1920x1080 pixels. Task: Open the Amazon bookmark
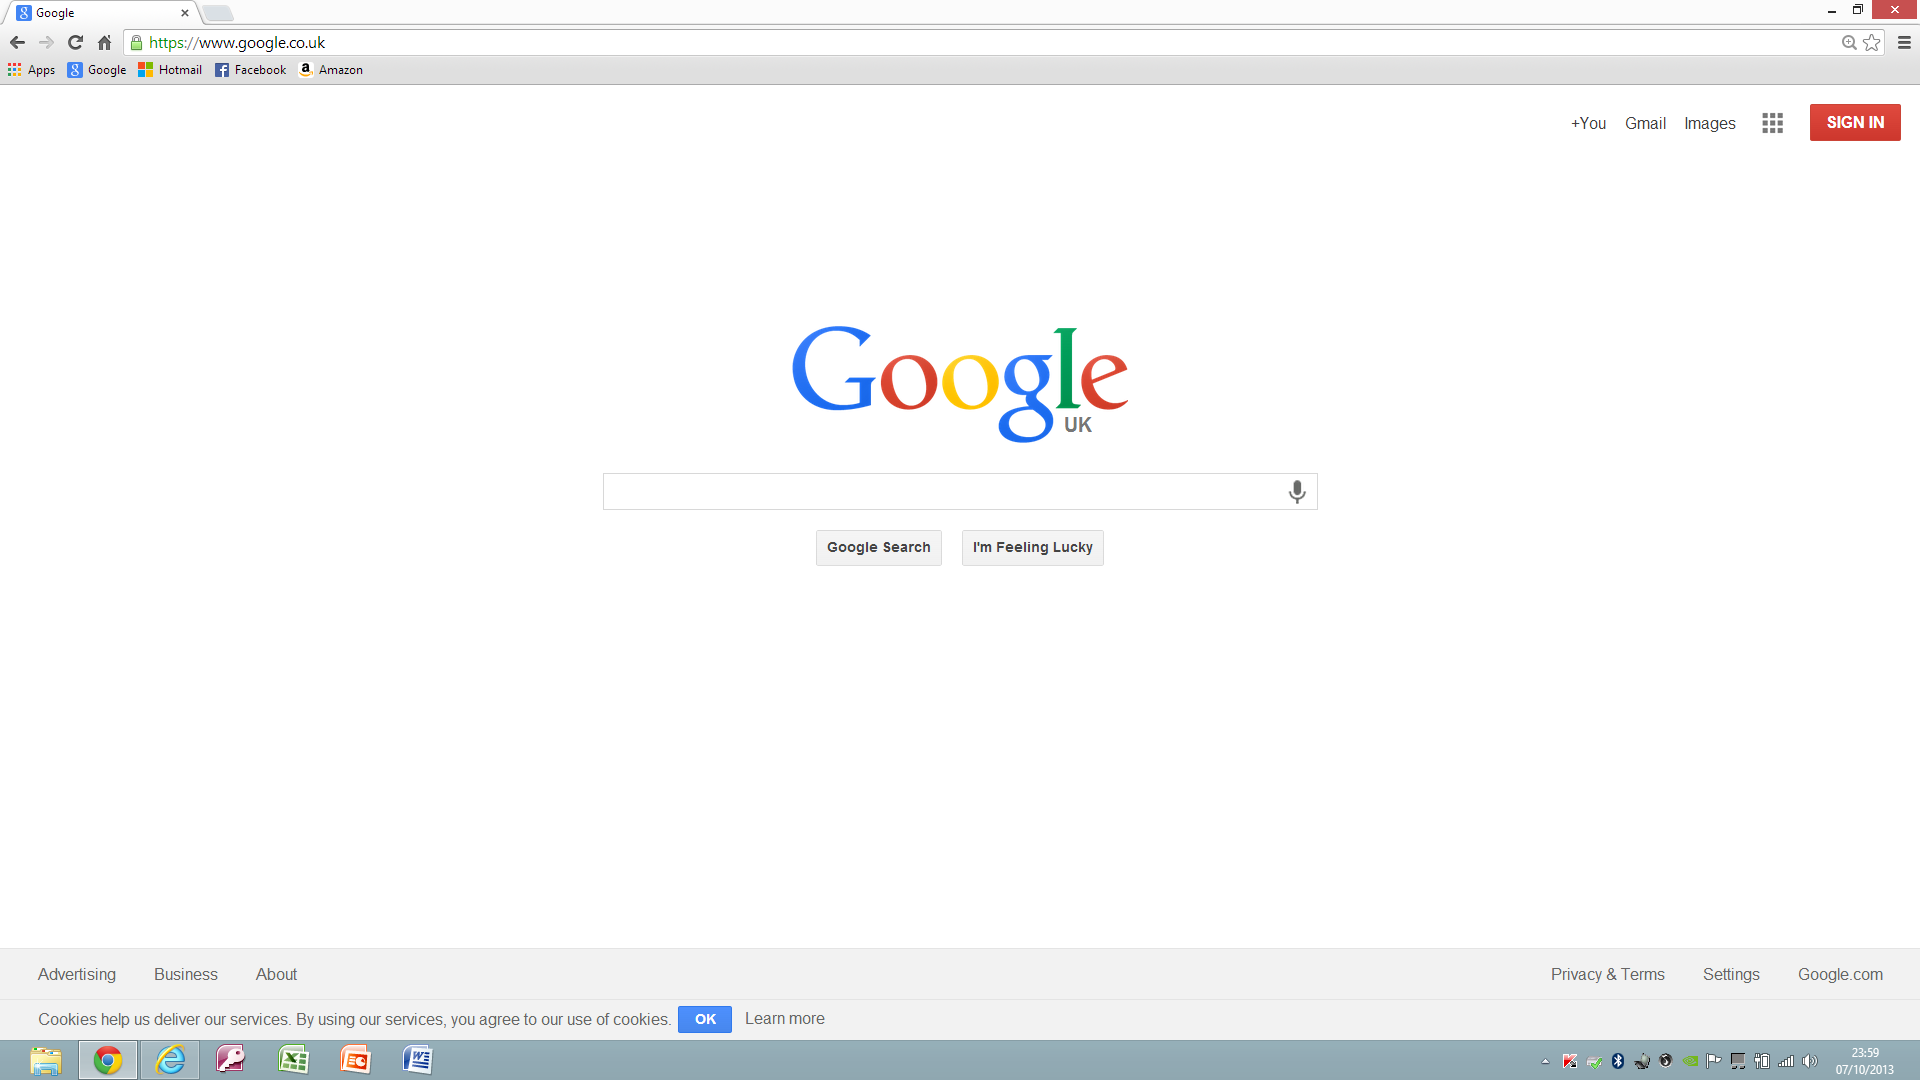331,70
